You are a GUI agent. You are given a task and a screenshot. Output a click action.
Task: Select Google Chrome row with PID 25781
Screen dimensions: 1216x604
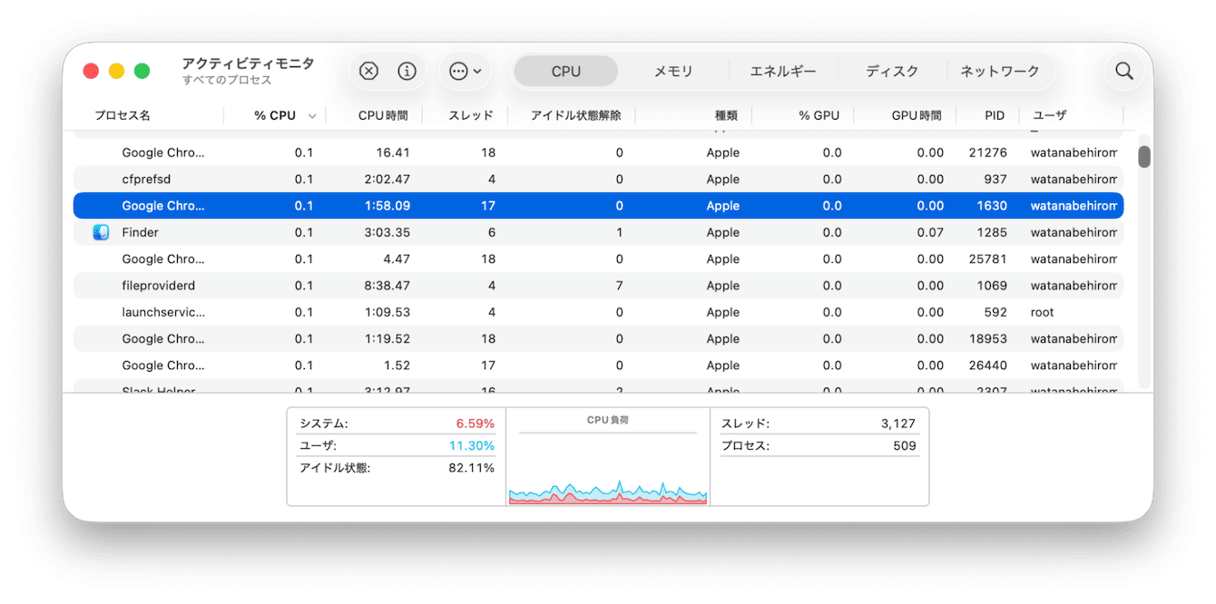[598, 259]
